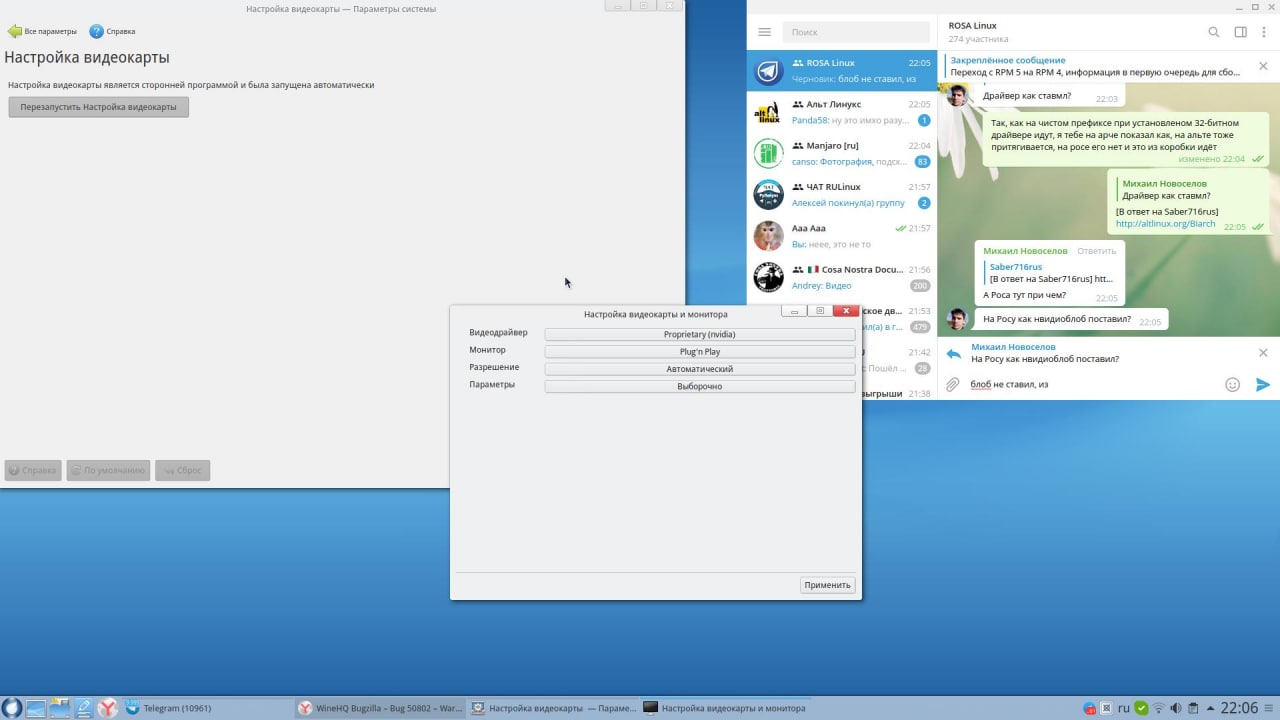Click the reply arrow icon above input
Viewport: 1280px width, 720px height.
(954, 354)
